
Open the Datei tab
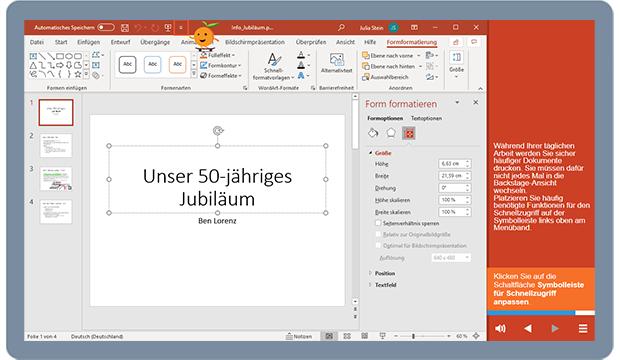(x=37, y=42)
